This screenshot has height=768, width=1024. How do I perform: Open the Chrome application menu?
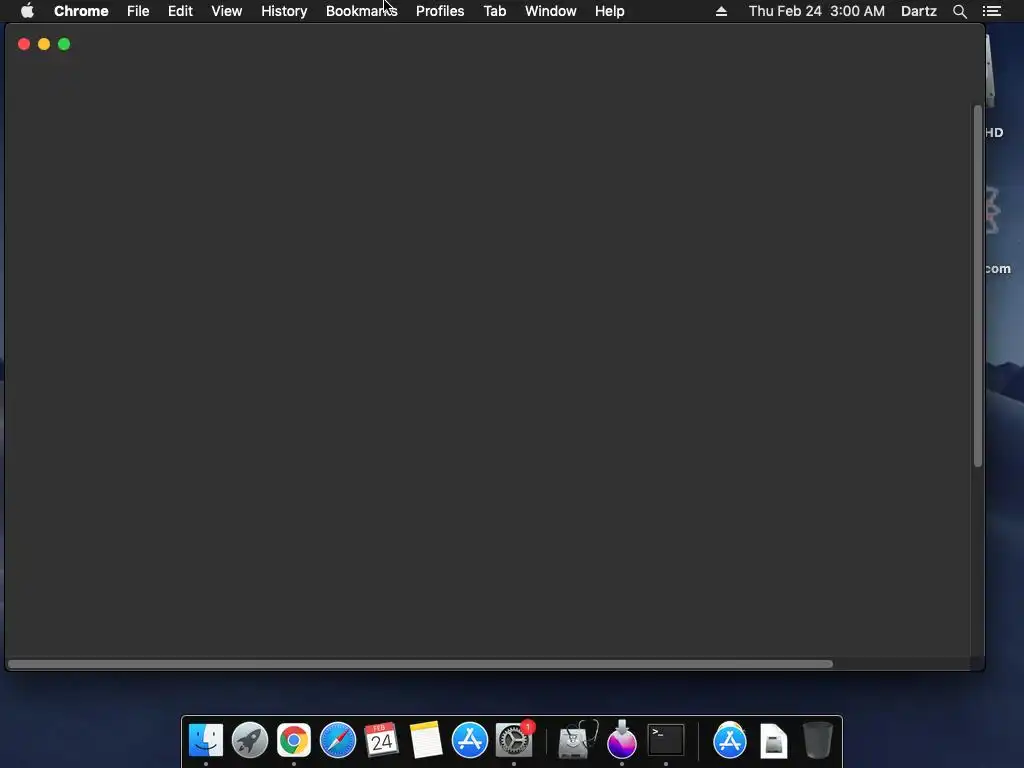click(x=81, y=11)
